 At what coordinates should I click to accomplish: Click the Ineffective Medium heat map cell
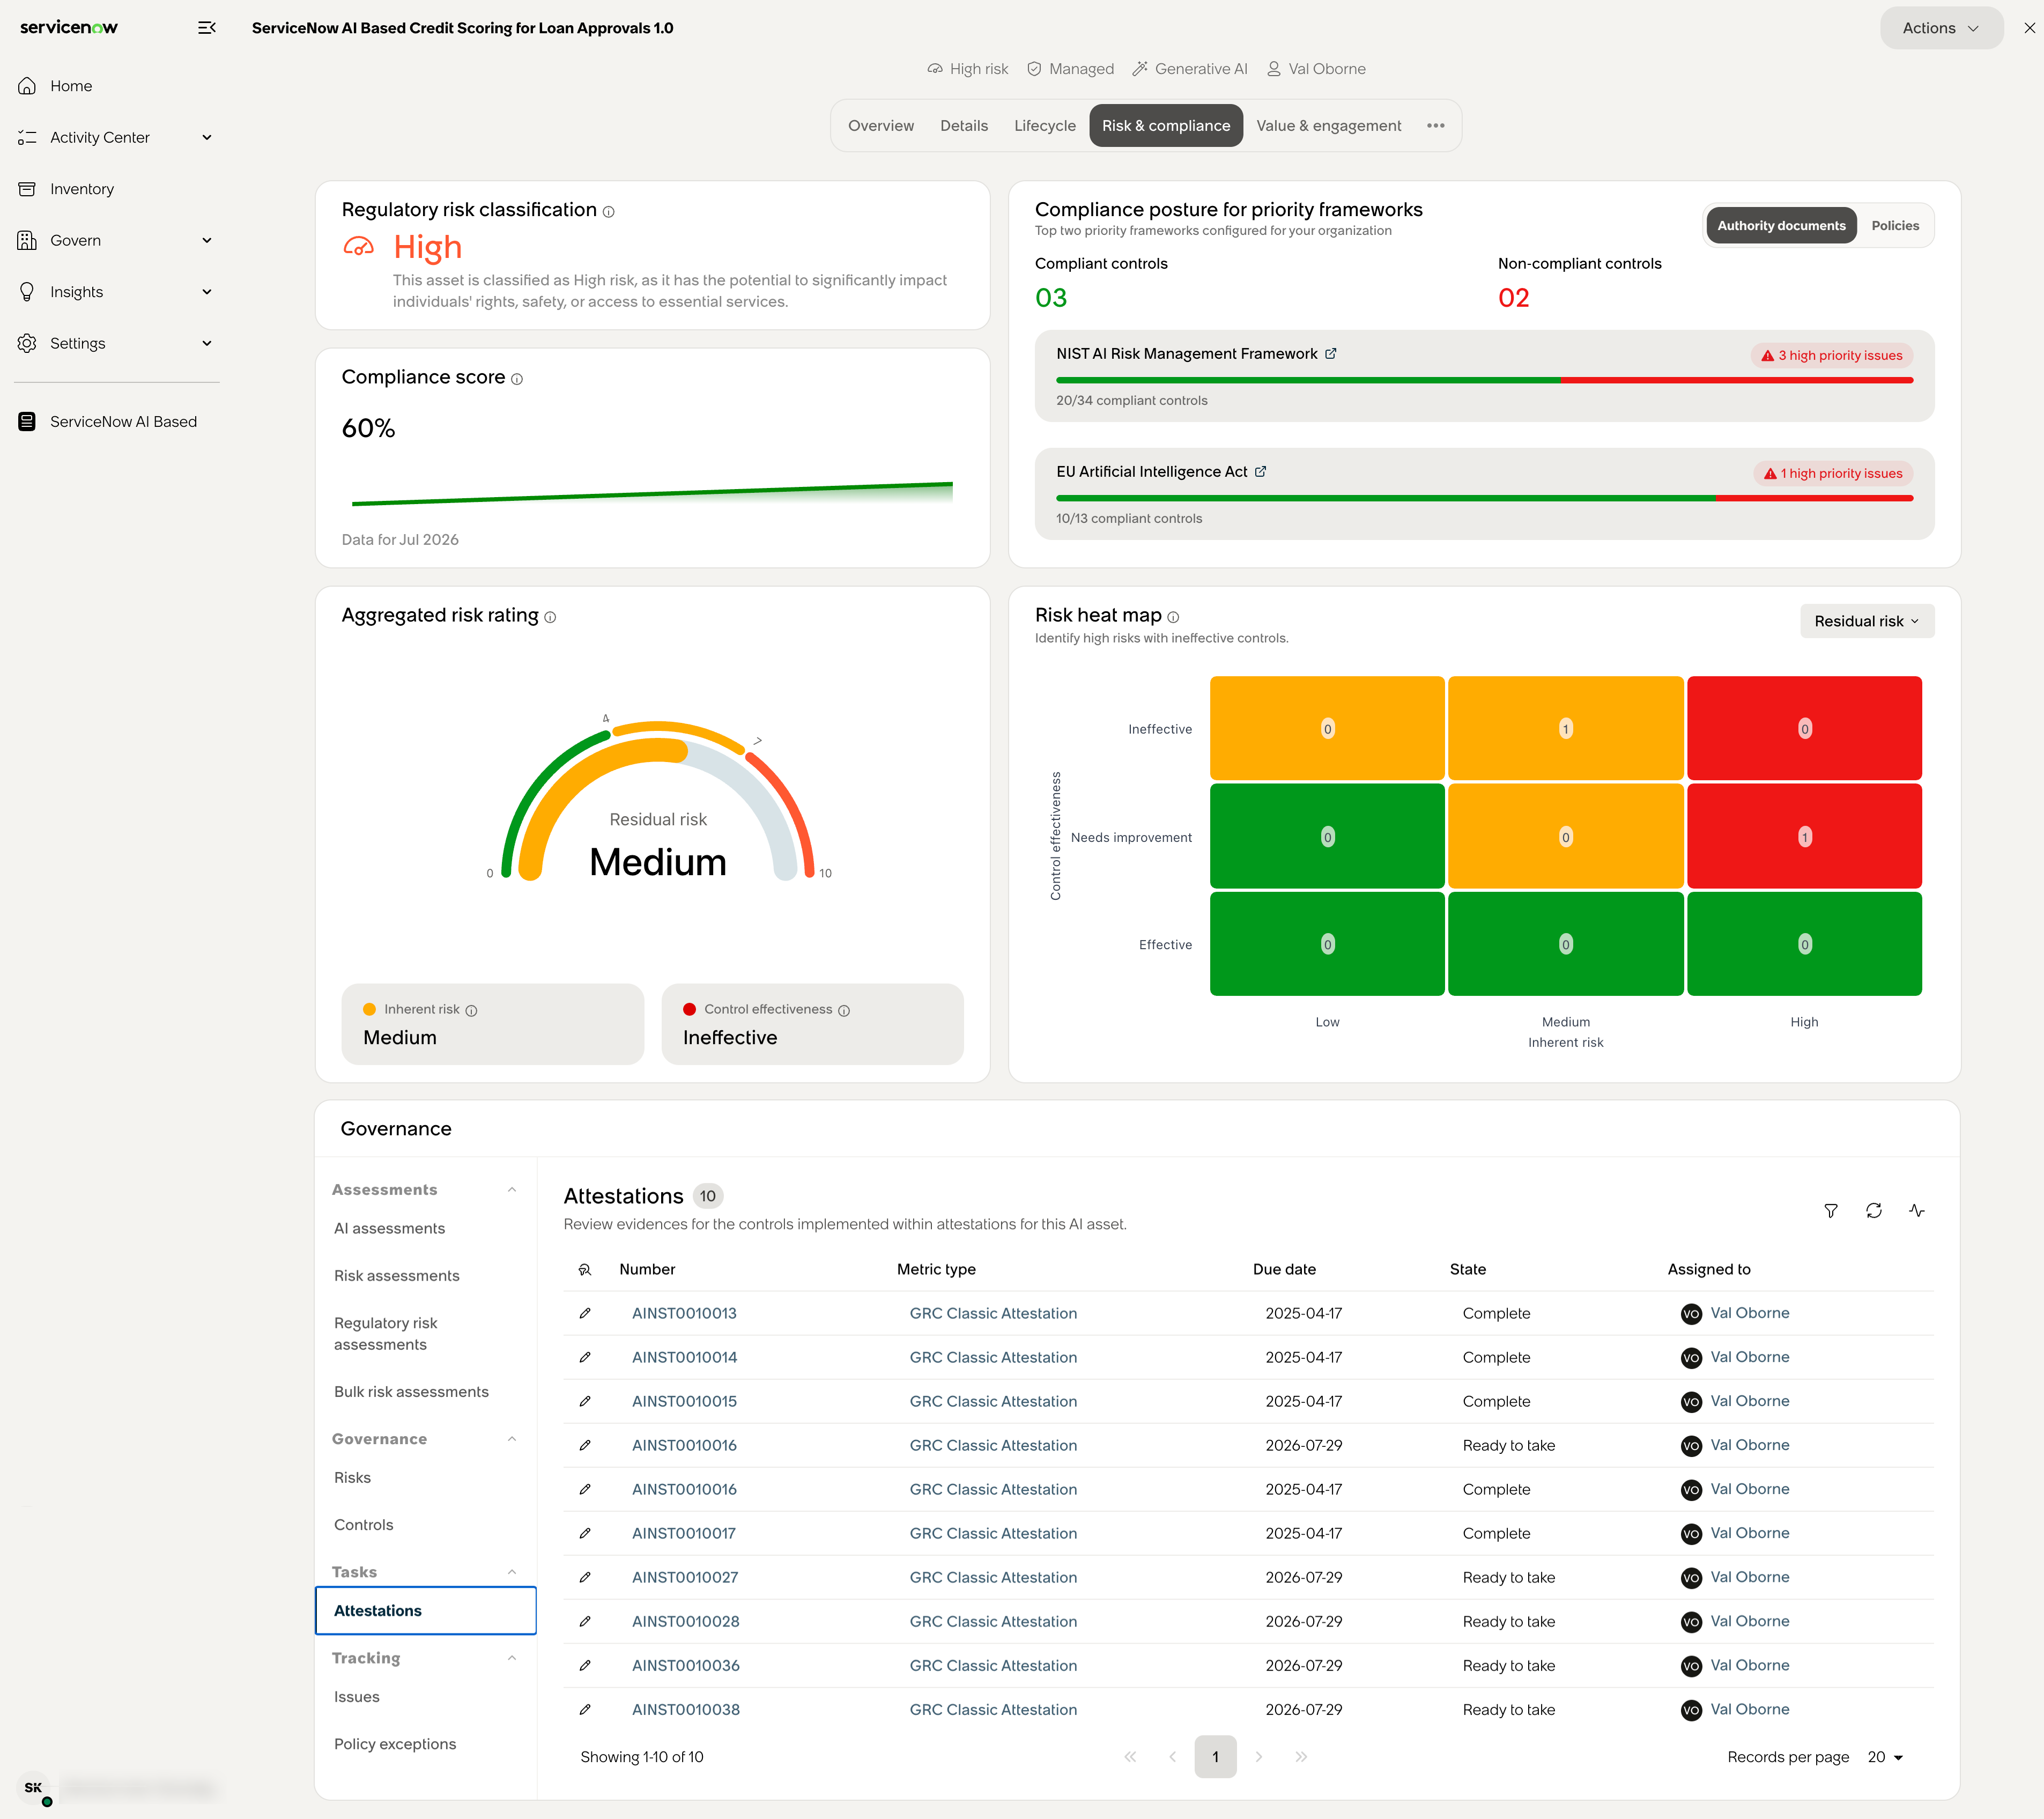point(1565,728)
